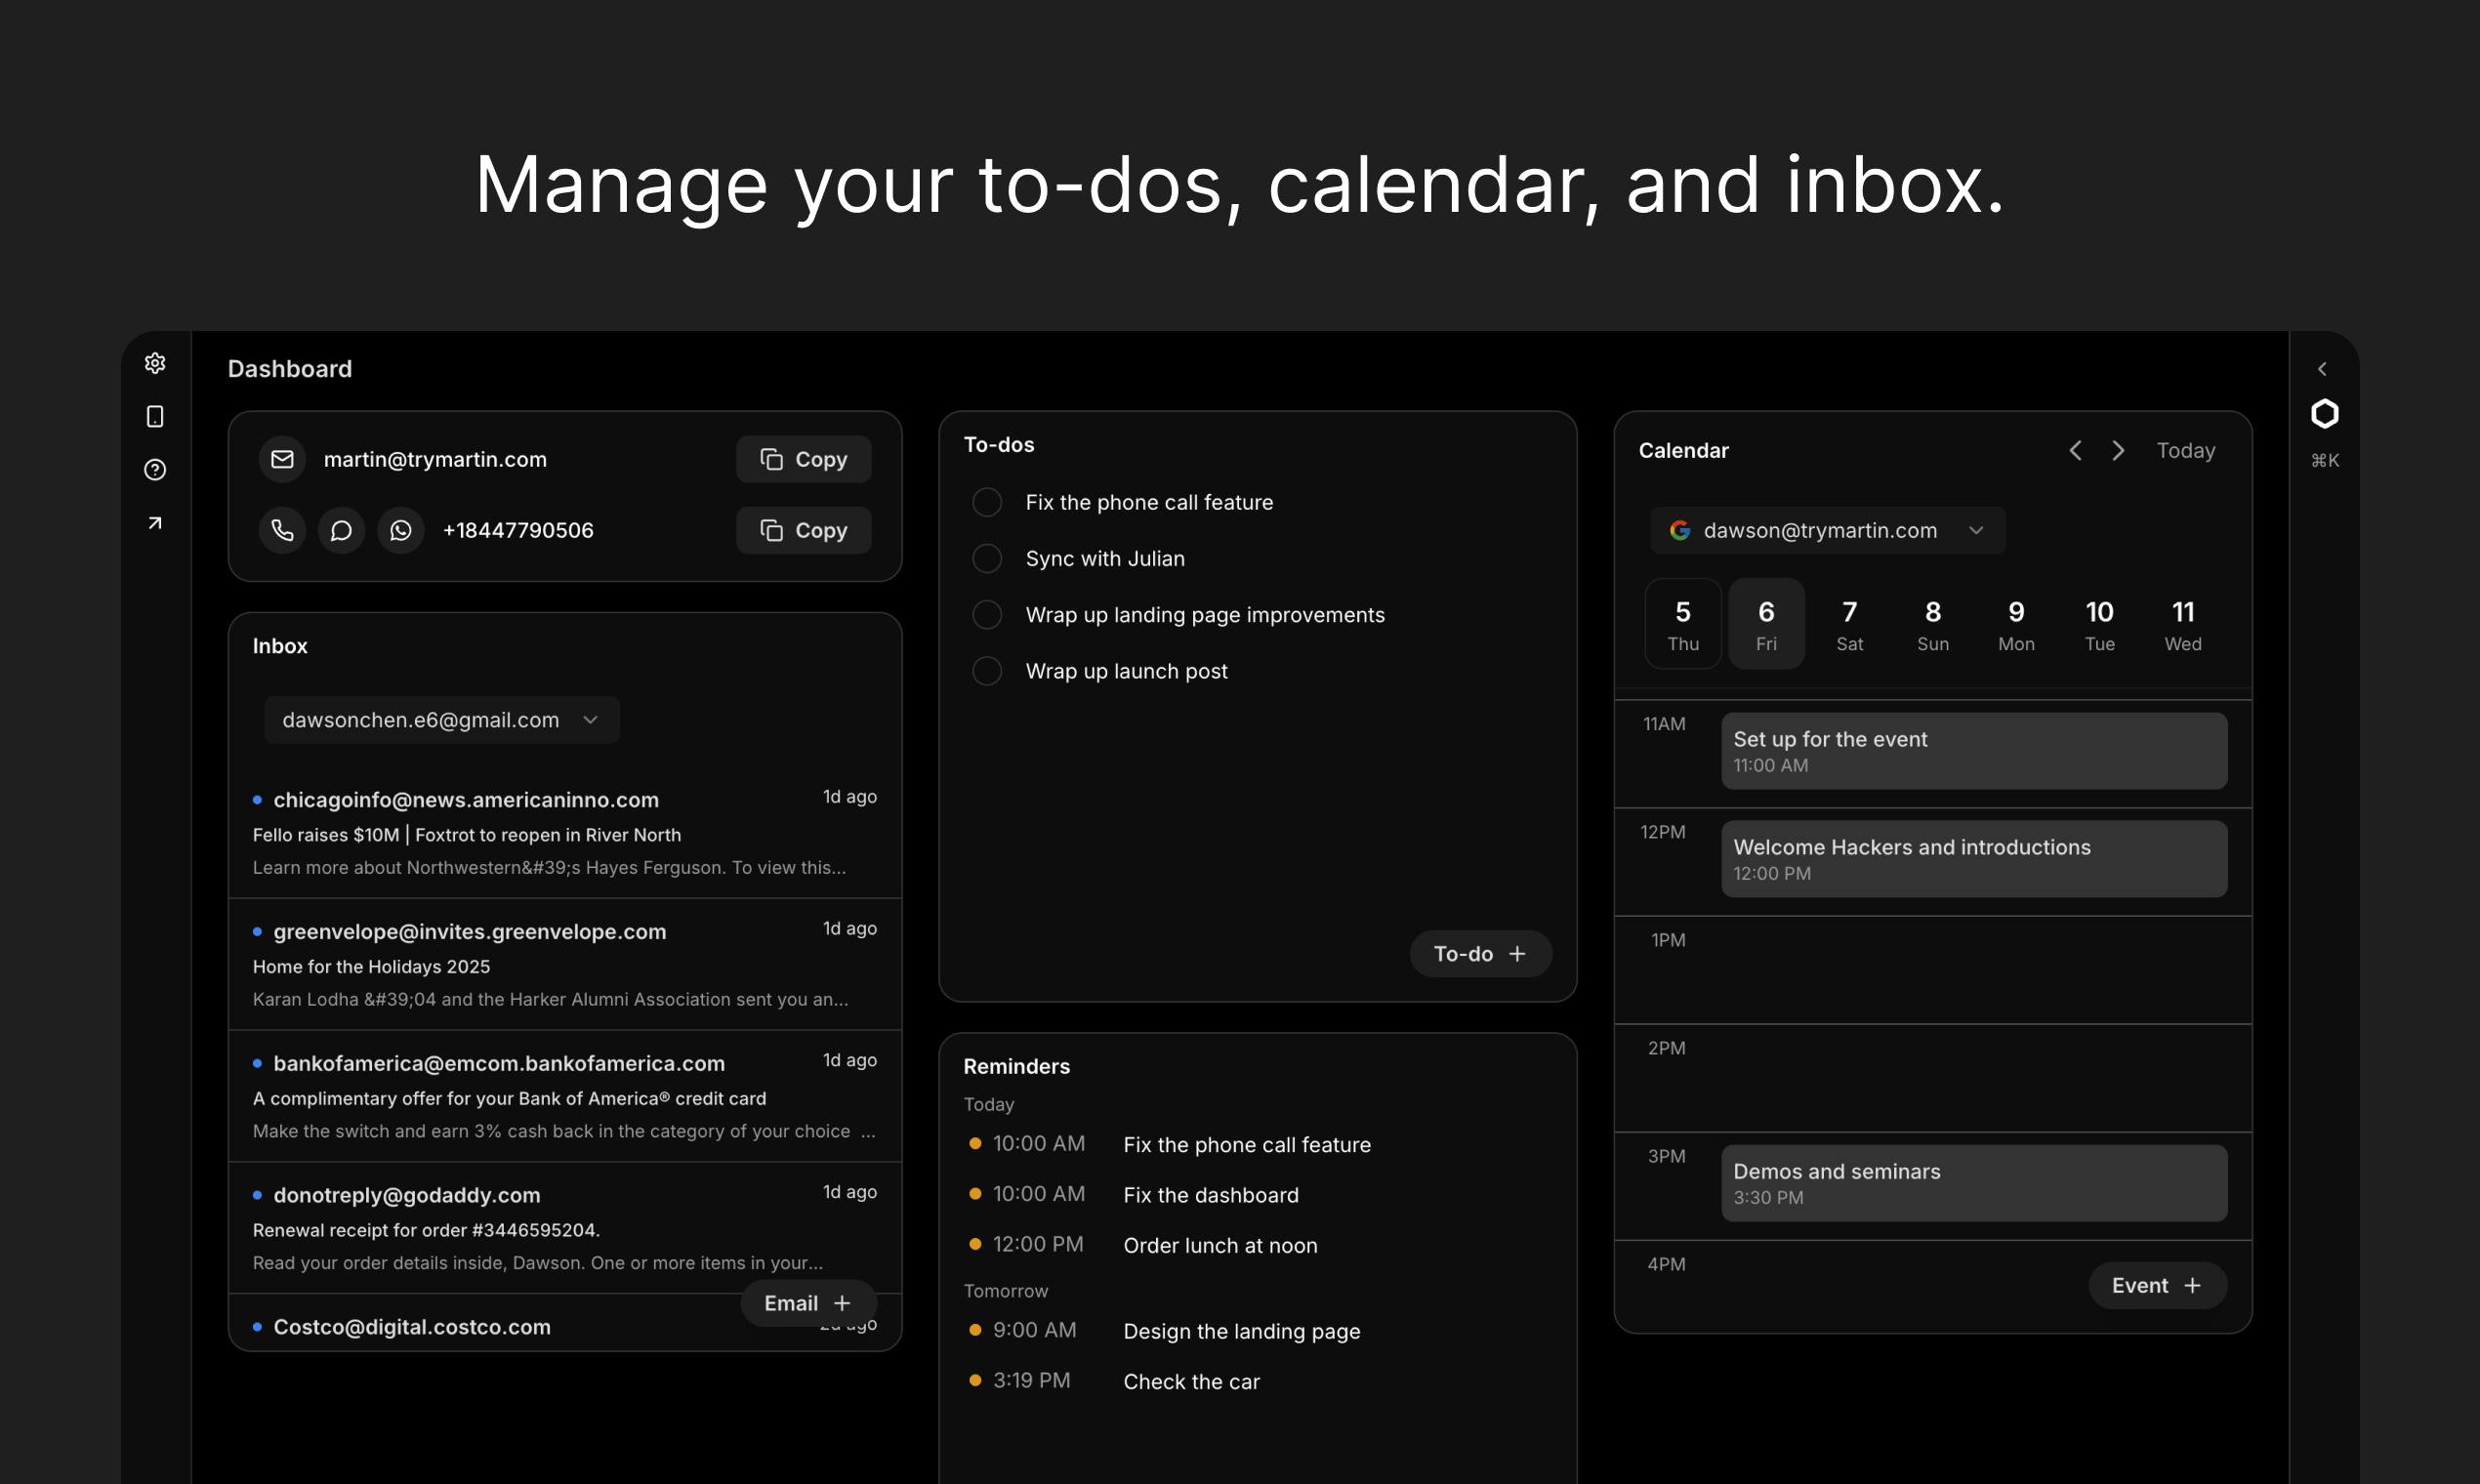The width and height of the screenshot is (2480, 1484).
Task: Open the 'Demos and seminars' calendar event
Action: point(1973,1183)
